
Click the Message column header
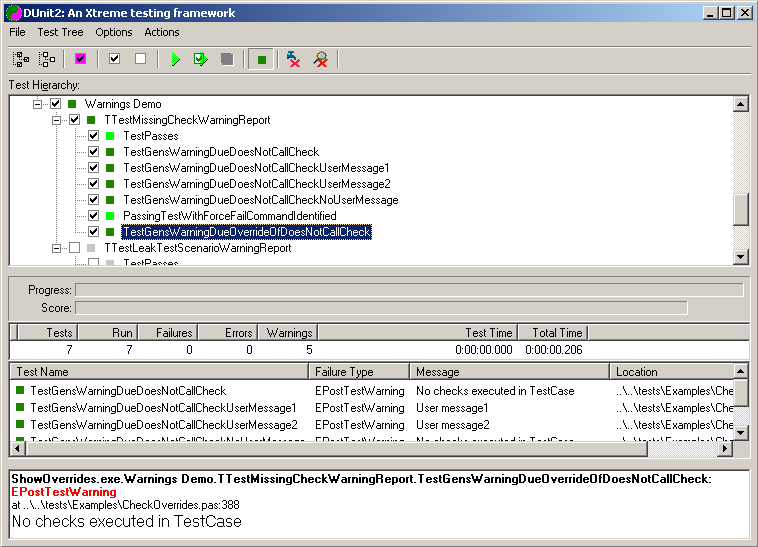click(510, 372)
